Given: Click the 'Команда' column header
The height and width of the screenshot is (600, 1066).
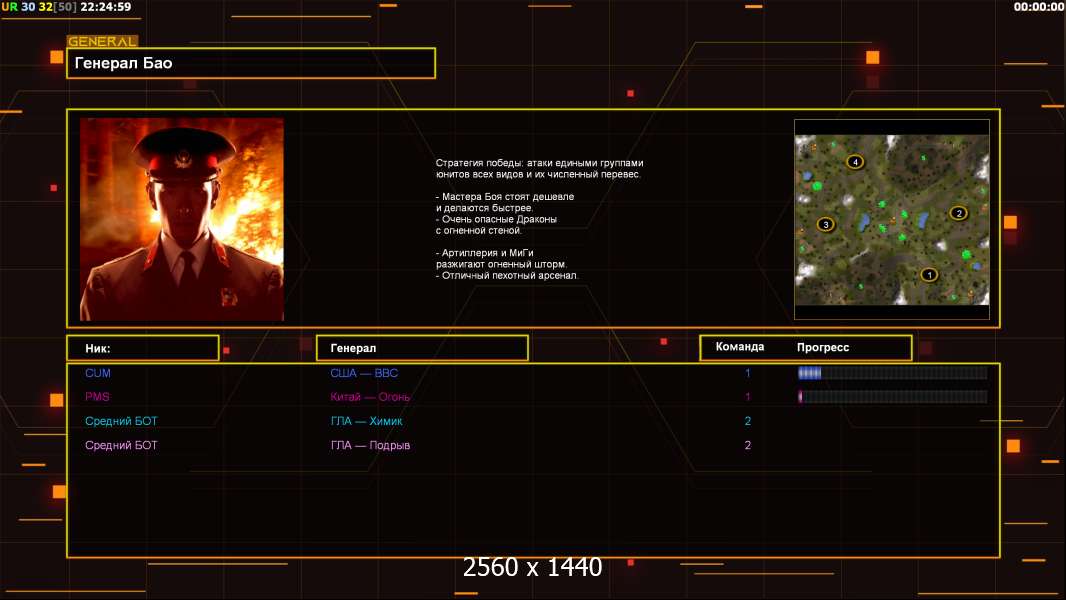Looking at the screenshot, I should (740, 347).
